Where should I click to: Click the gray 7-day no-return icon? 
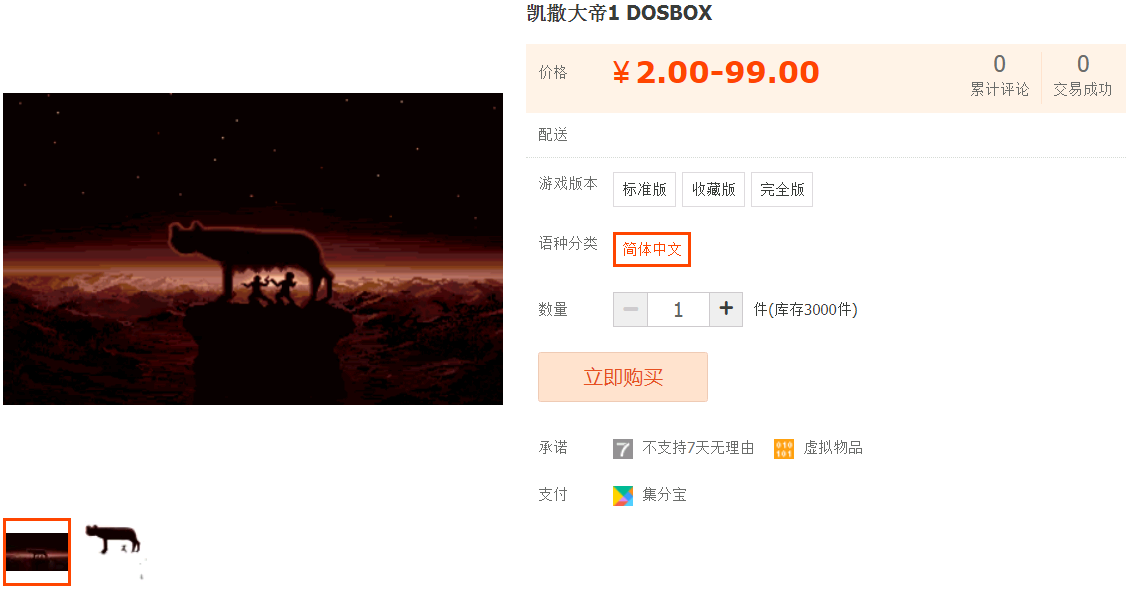(x=622, y=449)
